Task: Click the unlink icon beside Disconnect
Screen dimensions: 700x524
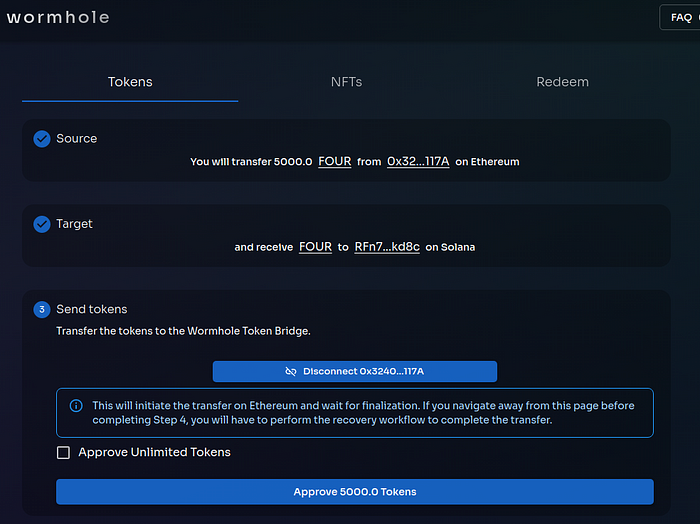Action: click(291, 371)
